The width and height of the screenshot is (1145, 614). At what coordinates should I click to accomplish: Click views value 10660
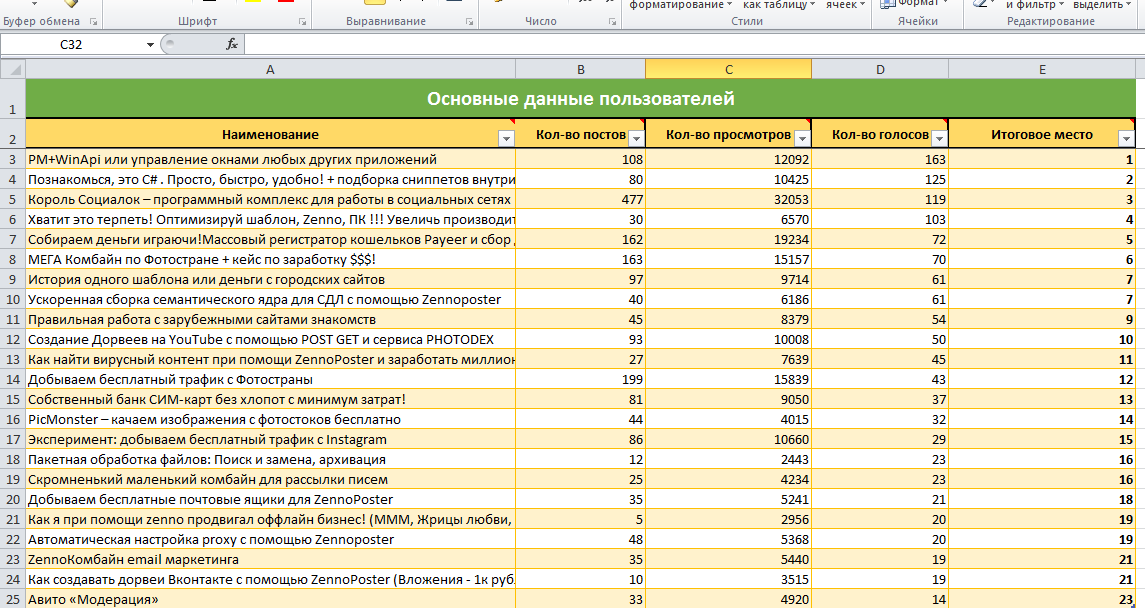[729, 440]
